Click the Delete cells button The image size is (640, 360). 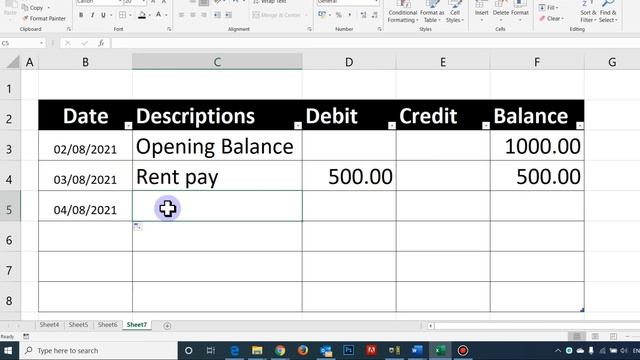501,11
